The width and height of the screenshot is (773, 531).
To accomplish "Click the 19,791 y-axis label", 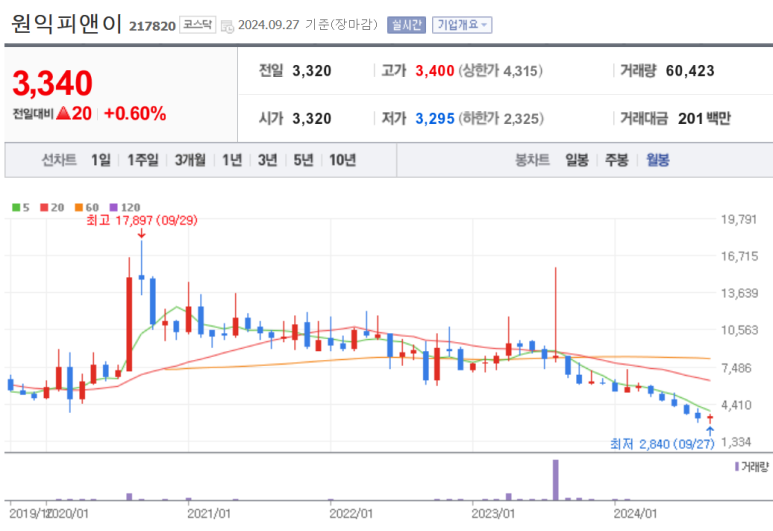I will (739, 219).
